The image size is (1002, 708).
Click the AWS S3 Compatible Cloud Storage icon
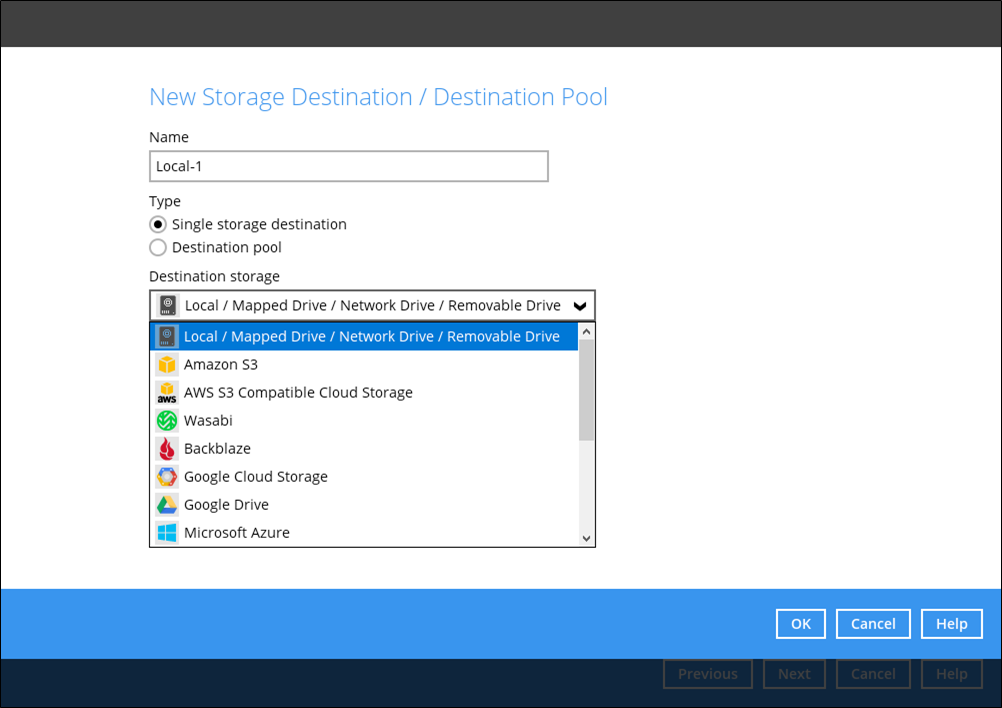(x=167, y=393)
